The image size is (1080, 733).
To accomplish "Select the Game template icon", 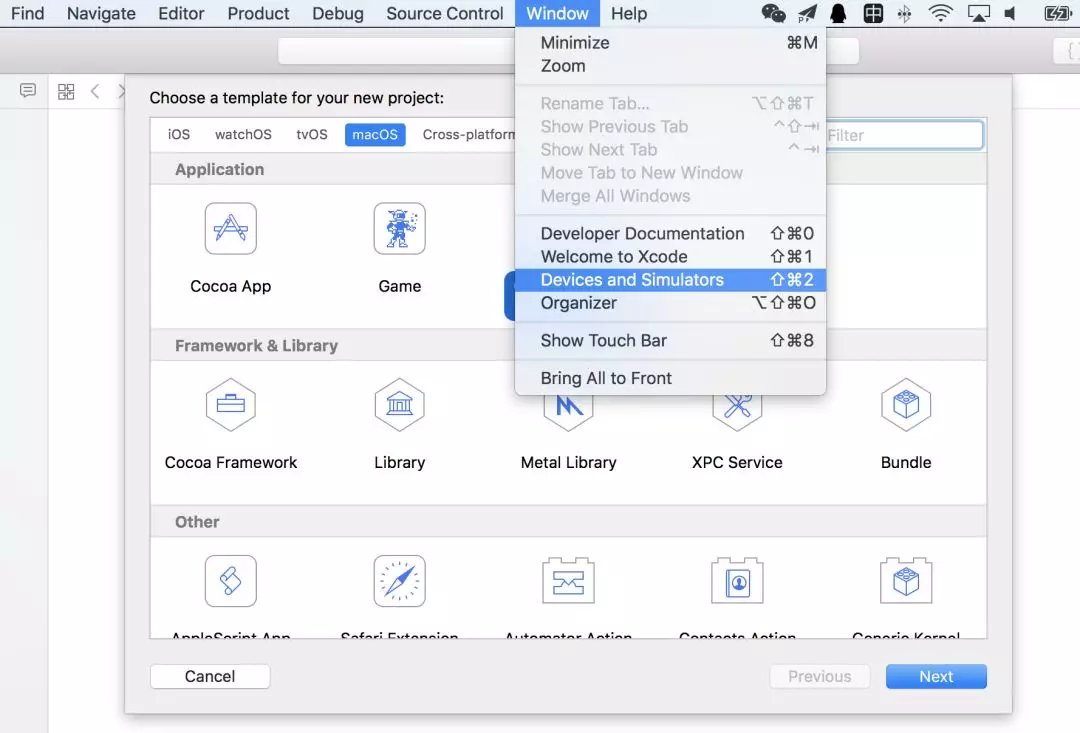I will click(x=399, y=229).
